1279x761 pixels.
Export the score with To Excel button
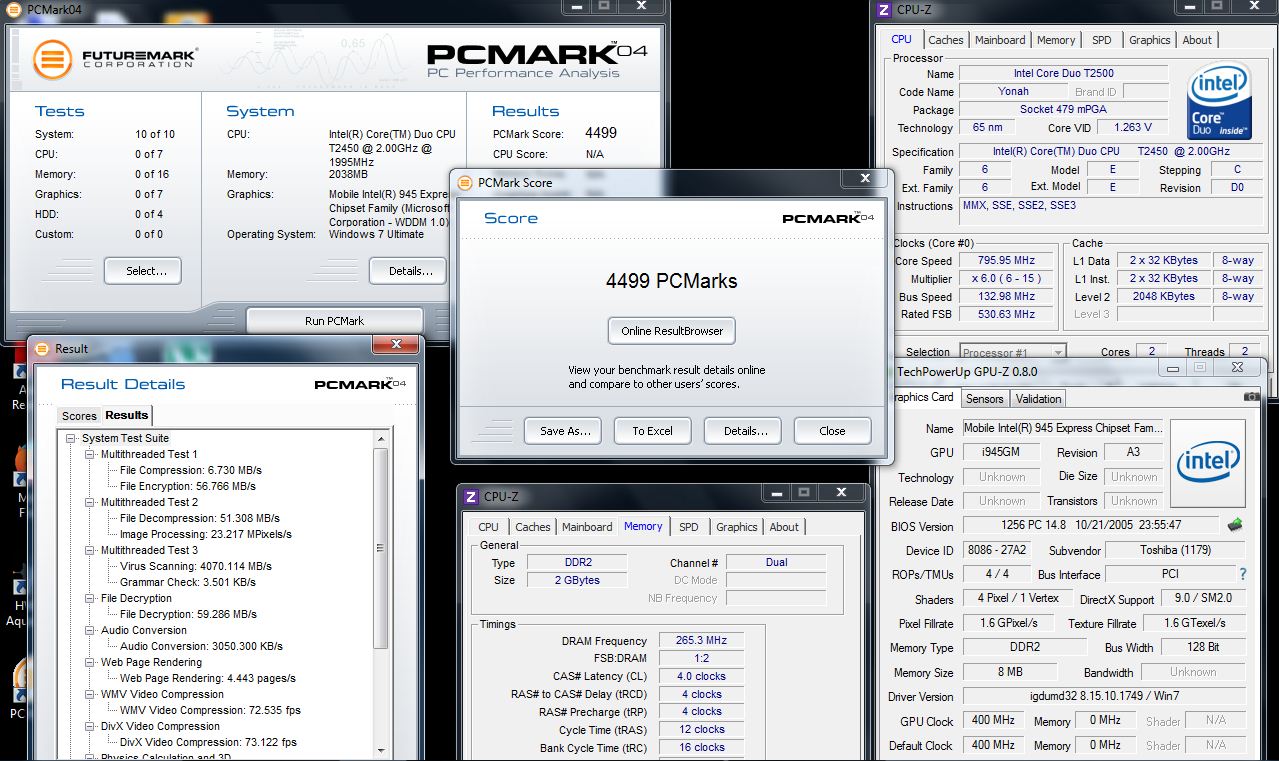point(653,431)
